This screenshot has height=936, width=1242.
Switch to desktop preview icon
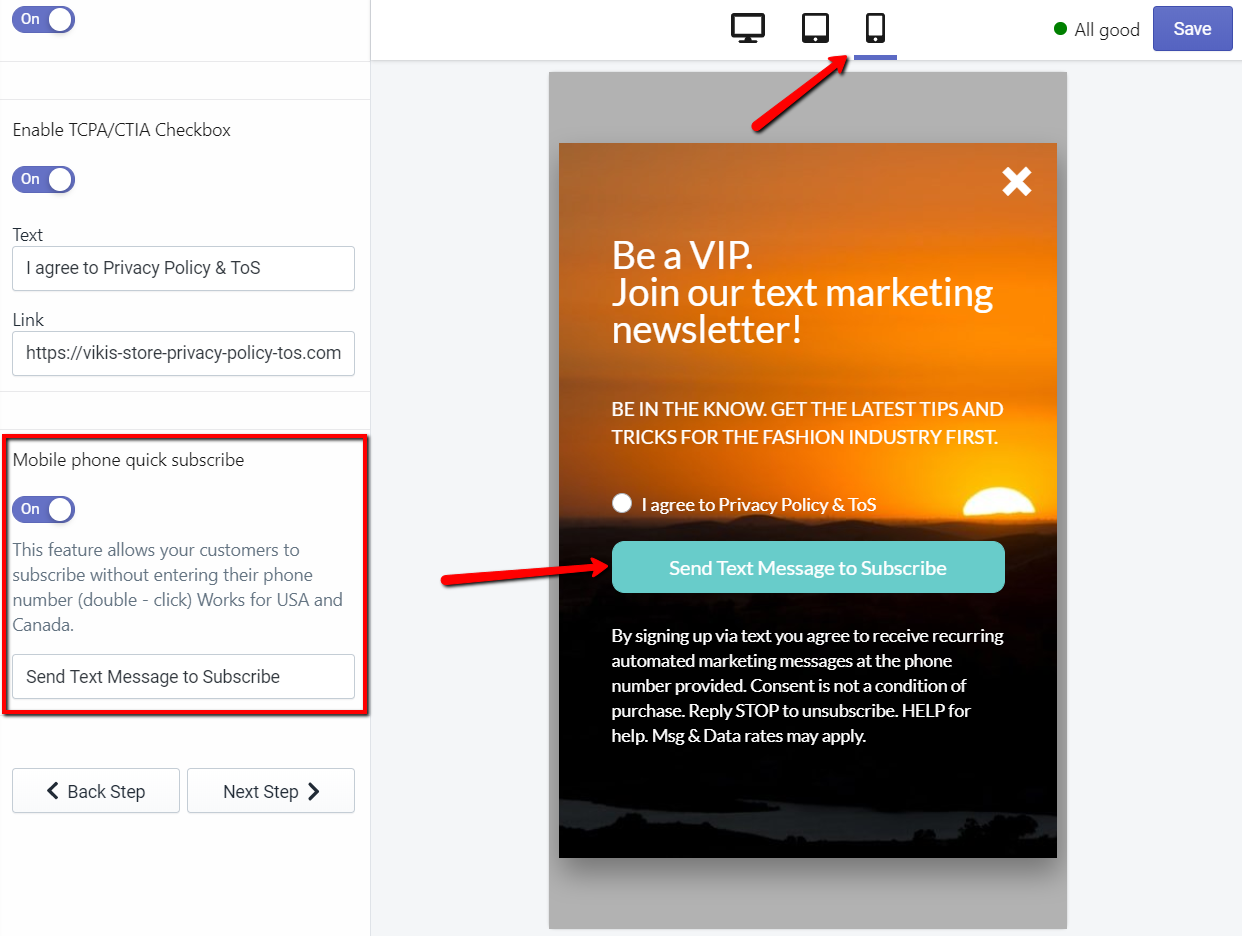(x=748, y=28)
